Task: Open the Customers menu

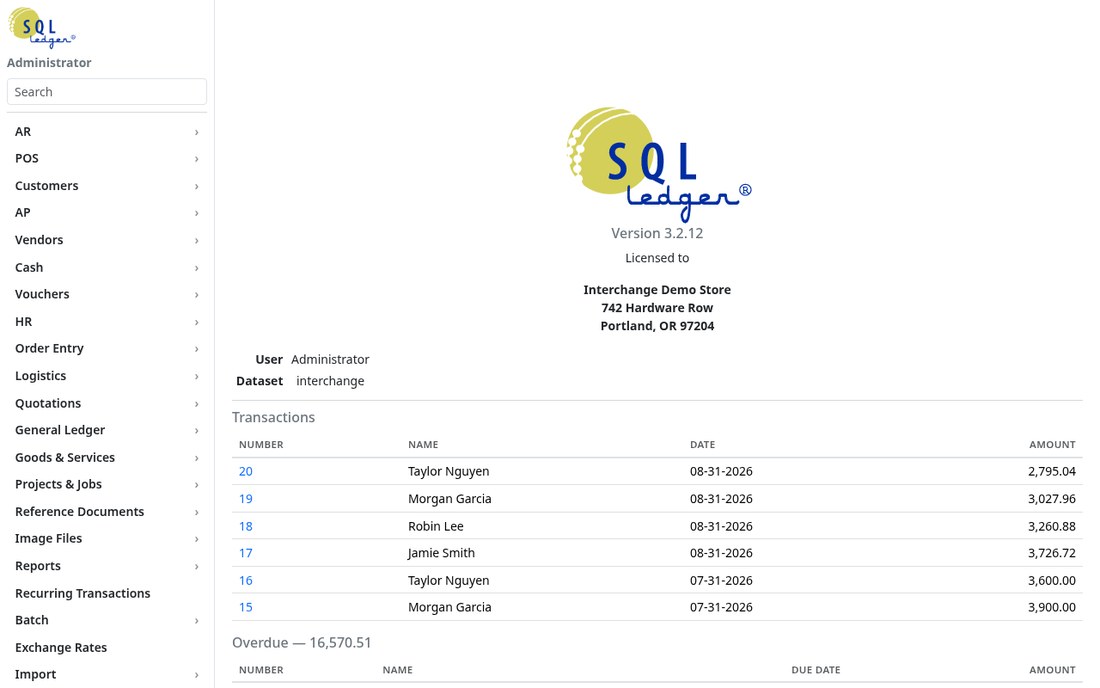Action: [107, 186]
